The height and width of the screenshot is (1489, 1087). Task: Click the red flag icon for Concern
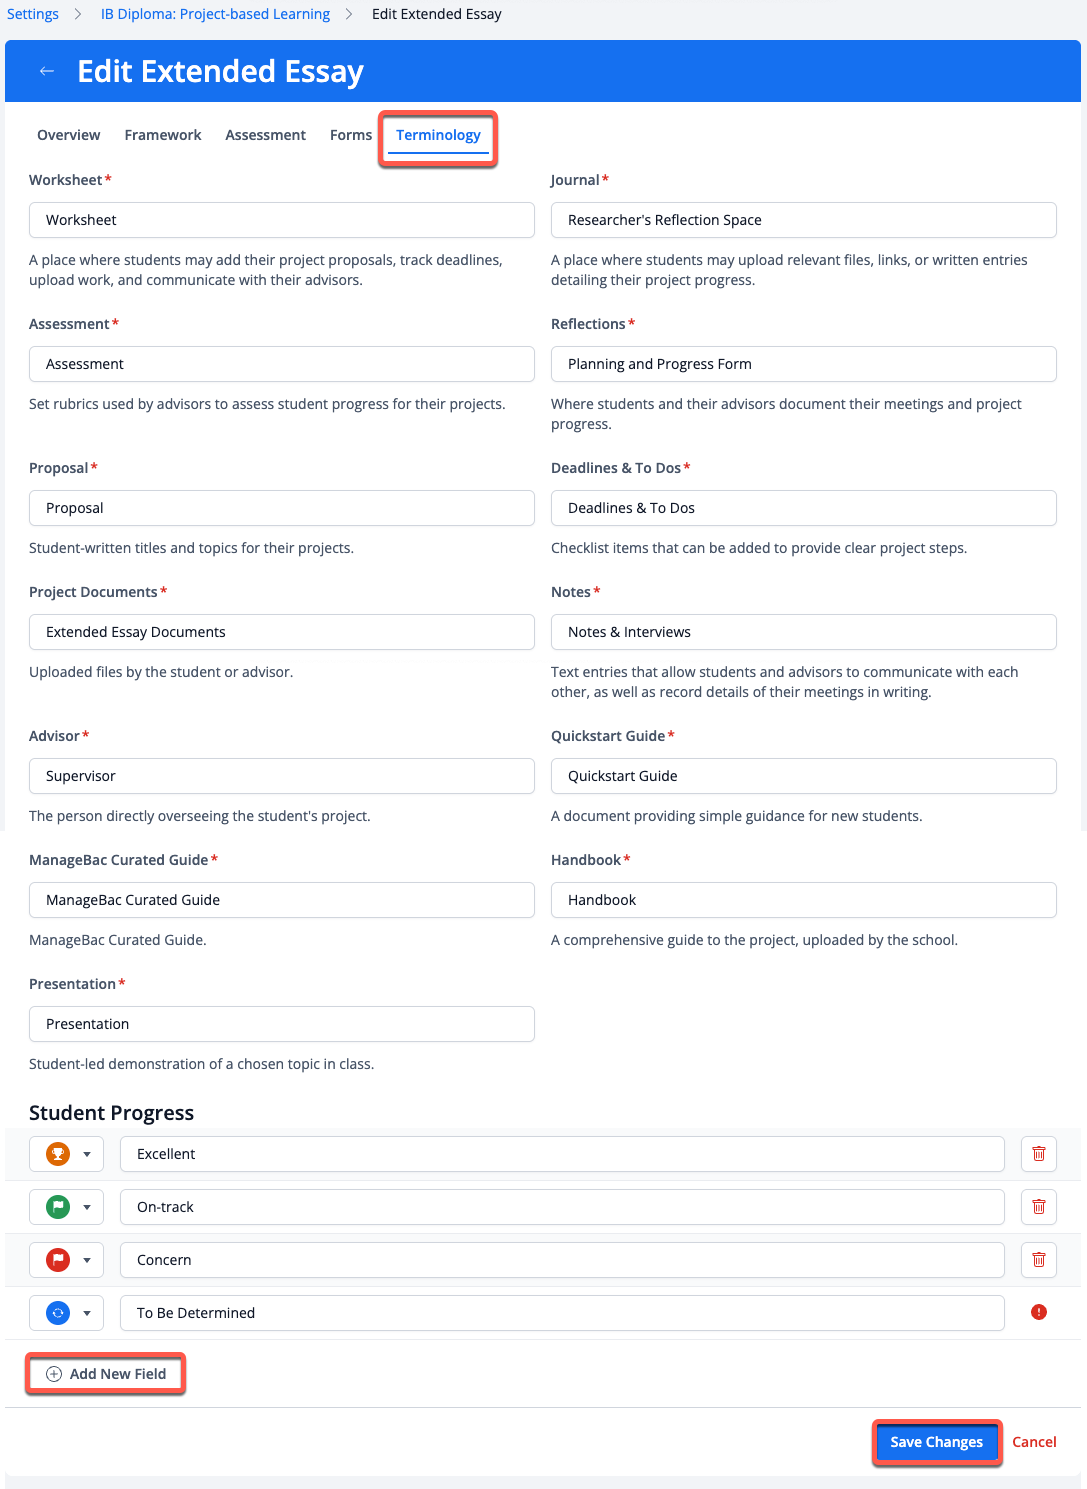58,1260
